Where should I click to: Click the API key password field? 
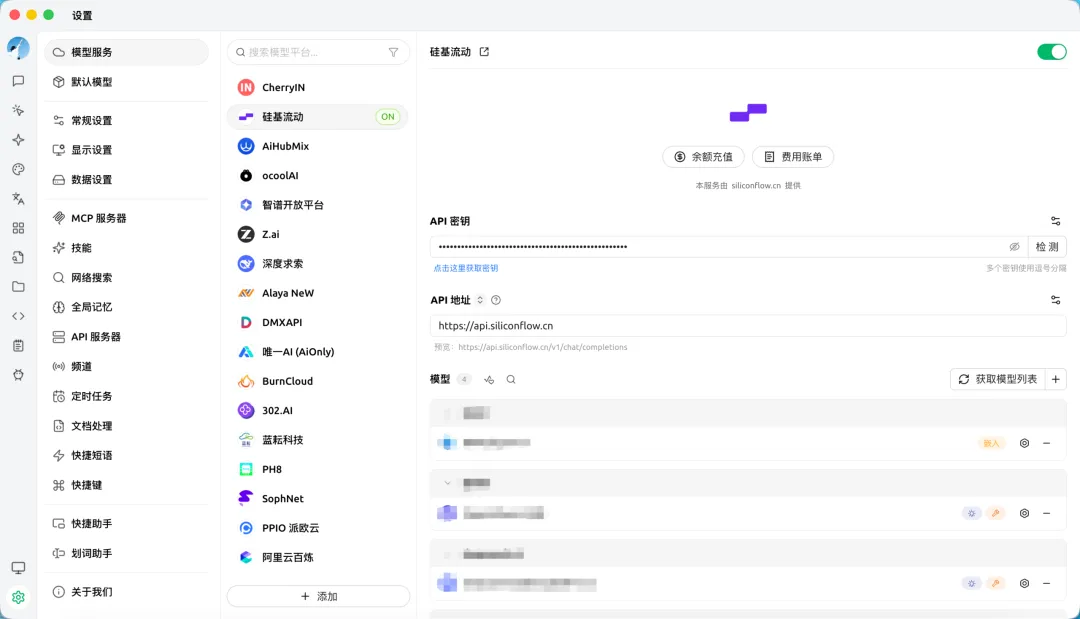point(720,246)
